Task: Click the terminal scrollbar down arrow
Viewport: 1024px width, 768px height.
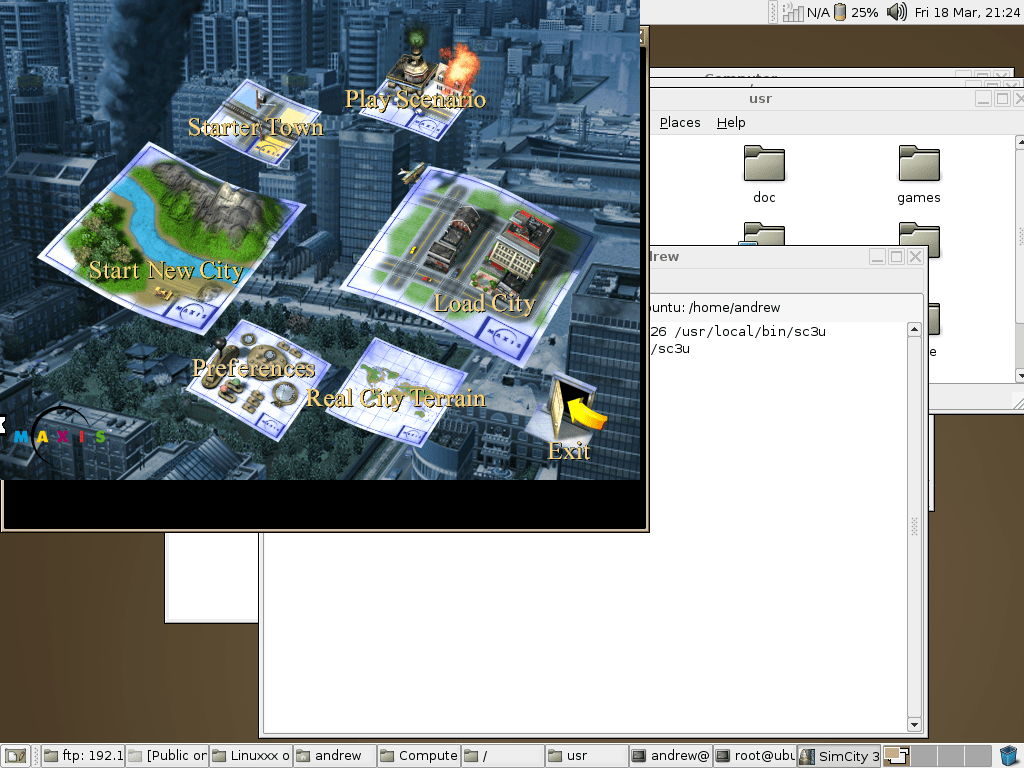Action: coord(913,724)
